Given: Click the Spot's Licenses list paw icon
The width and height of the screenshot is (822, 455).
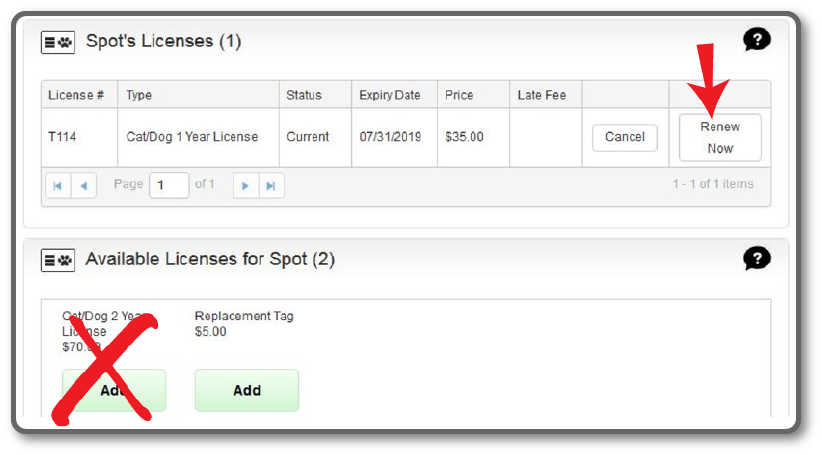Looking at the screenshot, I should [58, 42].
